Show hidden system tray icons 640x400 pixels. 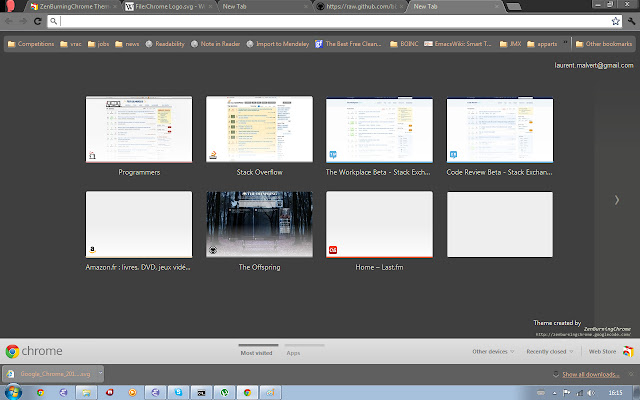pos(554,393)
